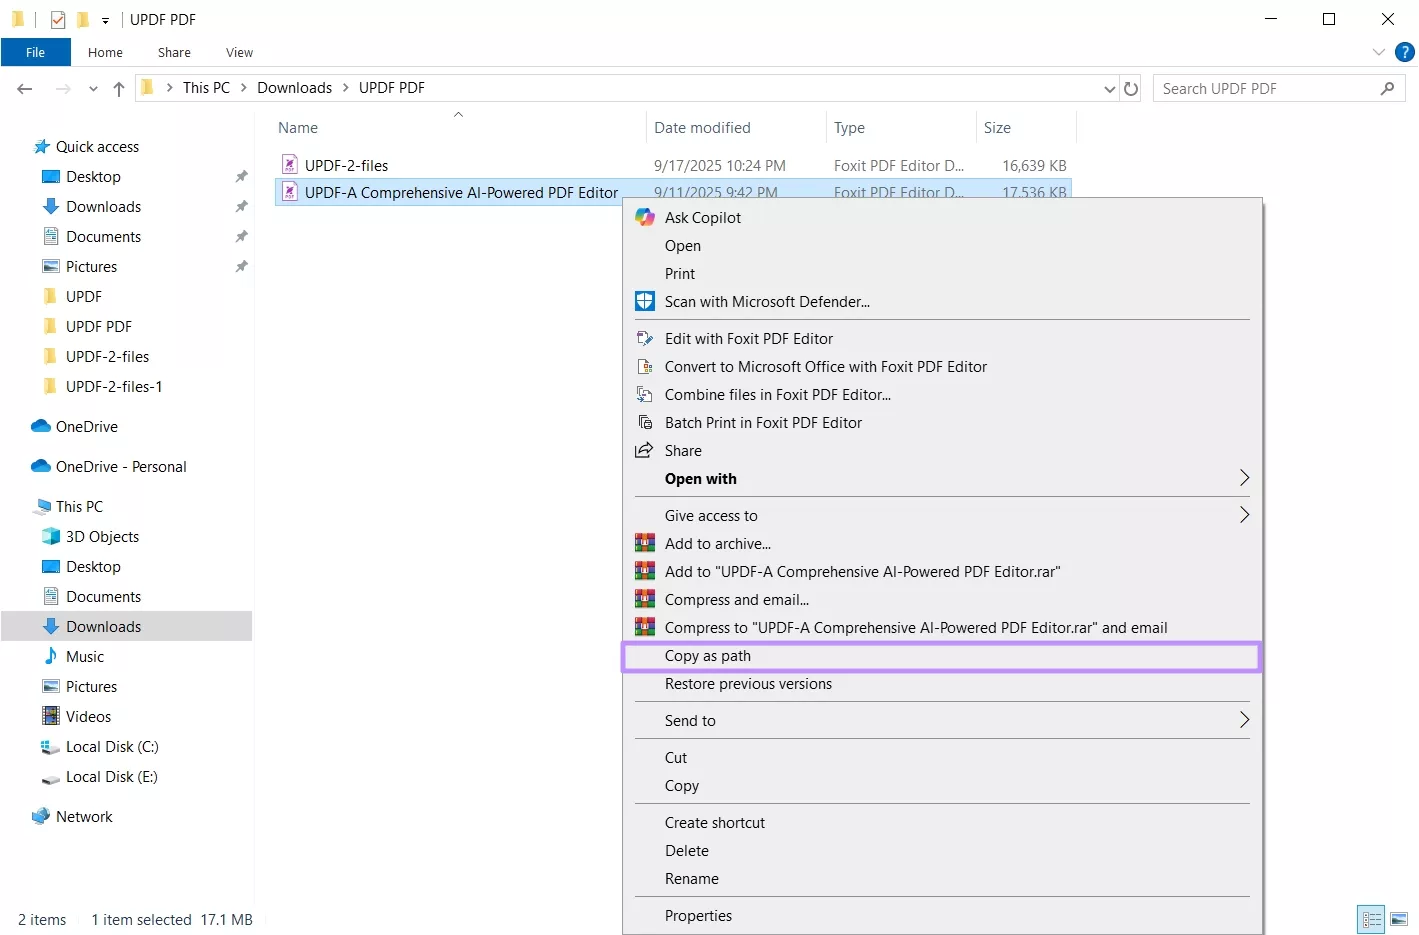Click the Properties checkmark icon in title bar
The image size is (1419, 935).
click(58, 19)
